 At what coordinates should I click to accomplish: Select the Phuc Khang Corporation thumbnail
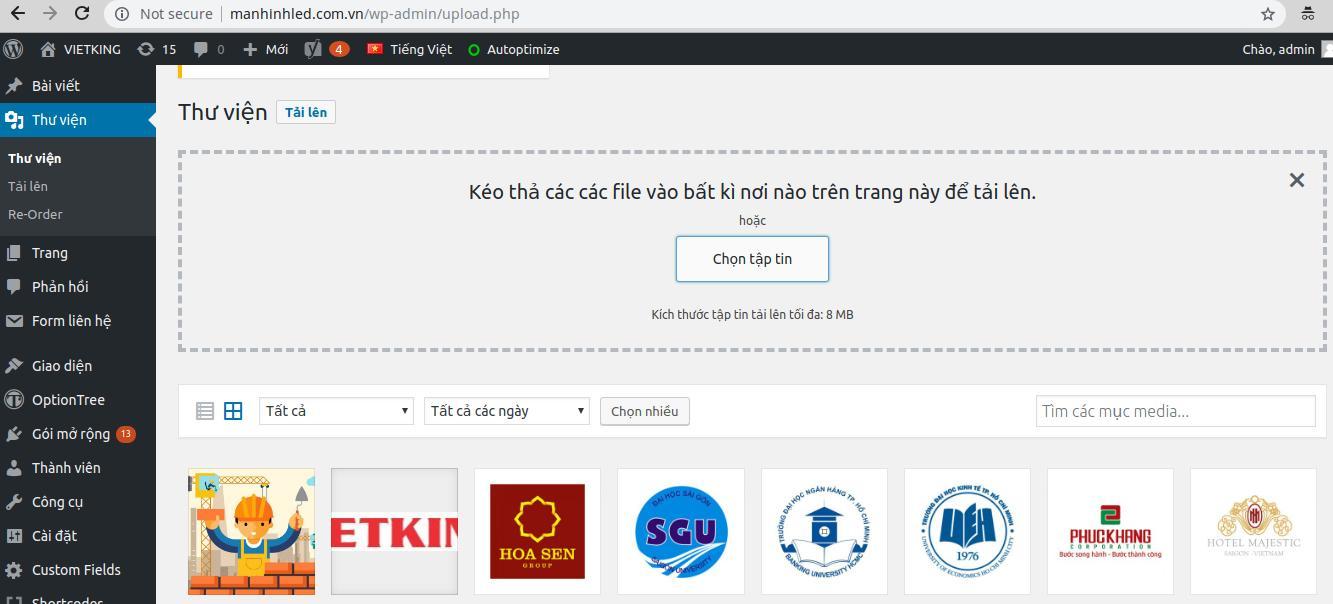(1110, 532)
